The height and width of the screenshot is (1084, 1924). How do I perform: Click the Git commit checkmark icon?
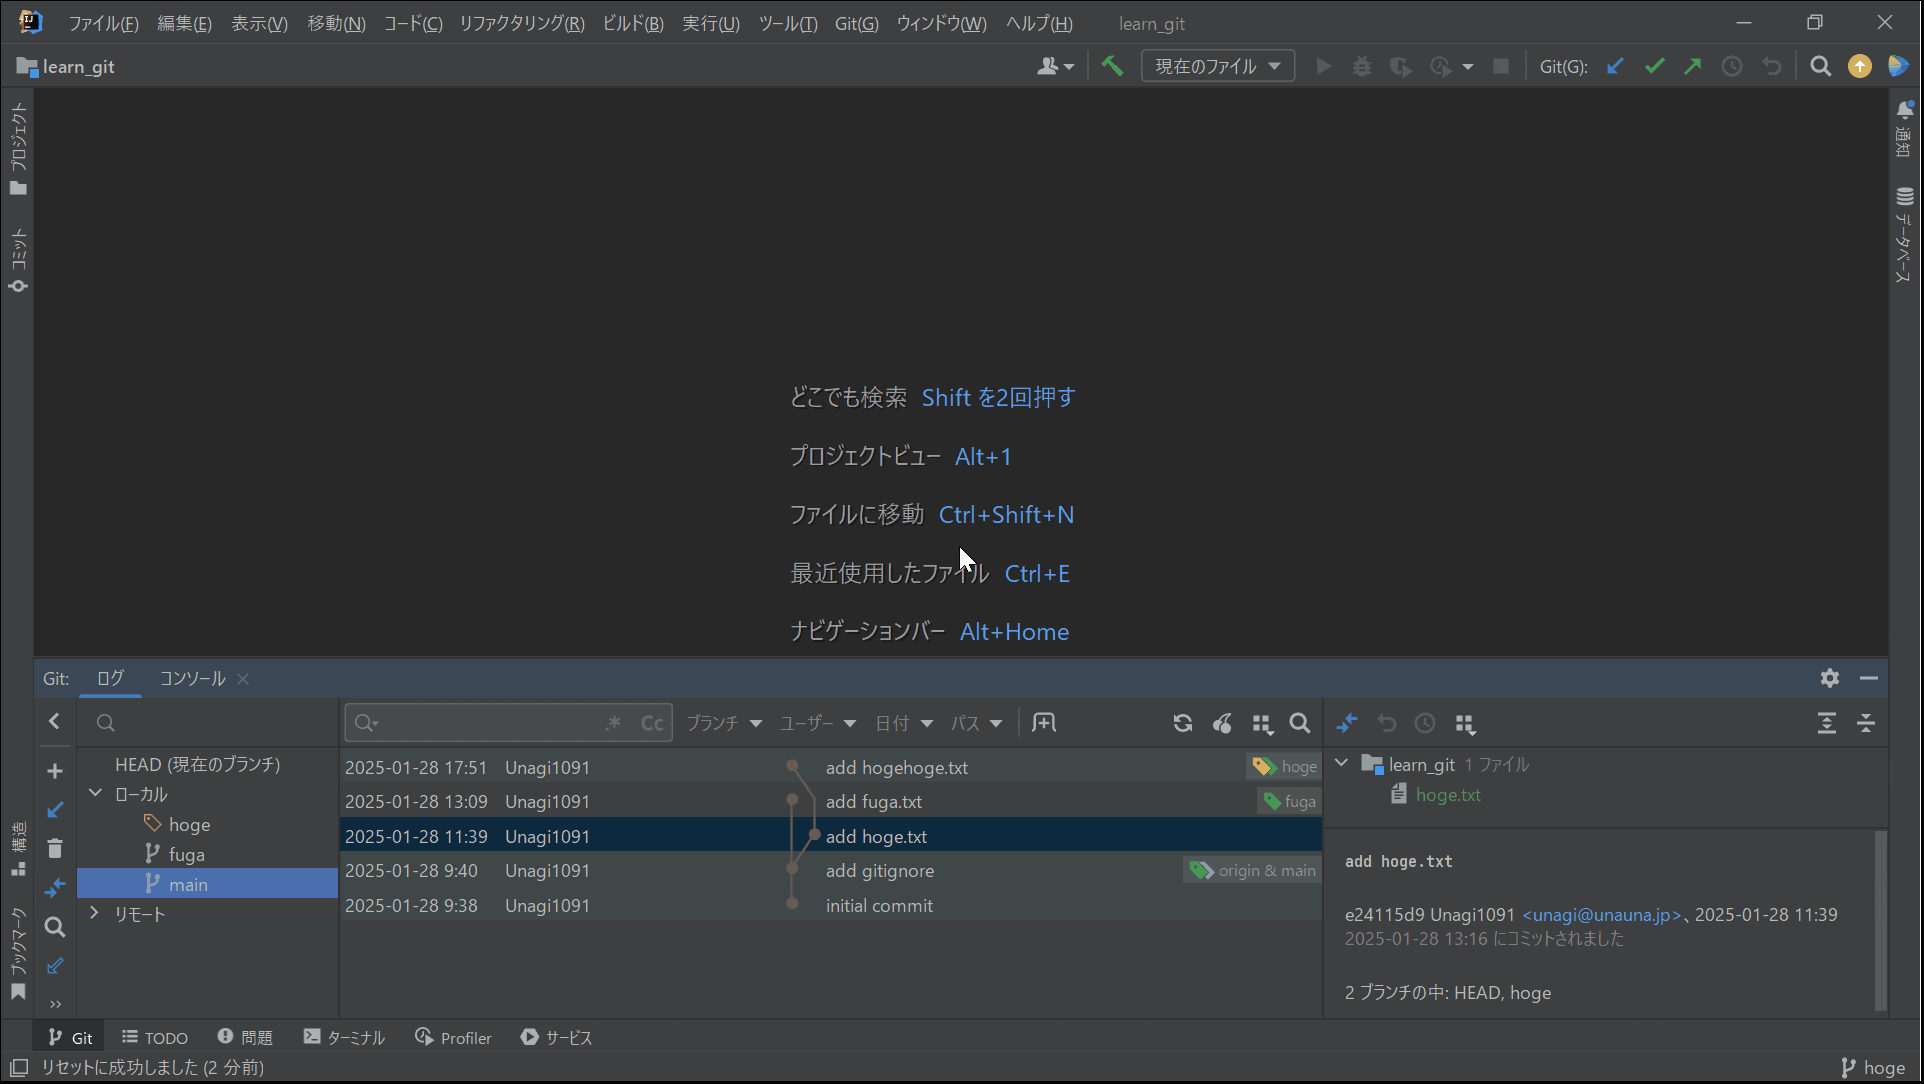click(x=1654, y=66)
